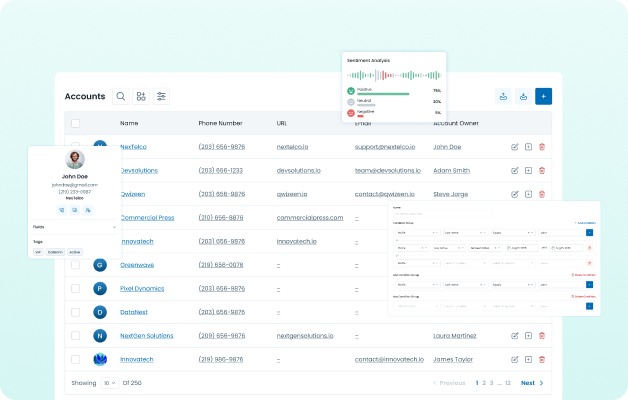
Task: Select the NextGen Solutions row checkbox
Action: pos(75,336)
